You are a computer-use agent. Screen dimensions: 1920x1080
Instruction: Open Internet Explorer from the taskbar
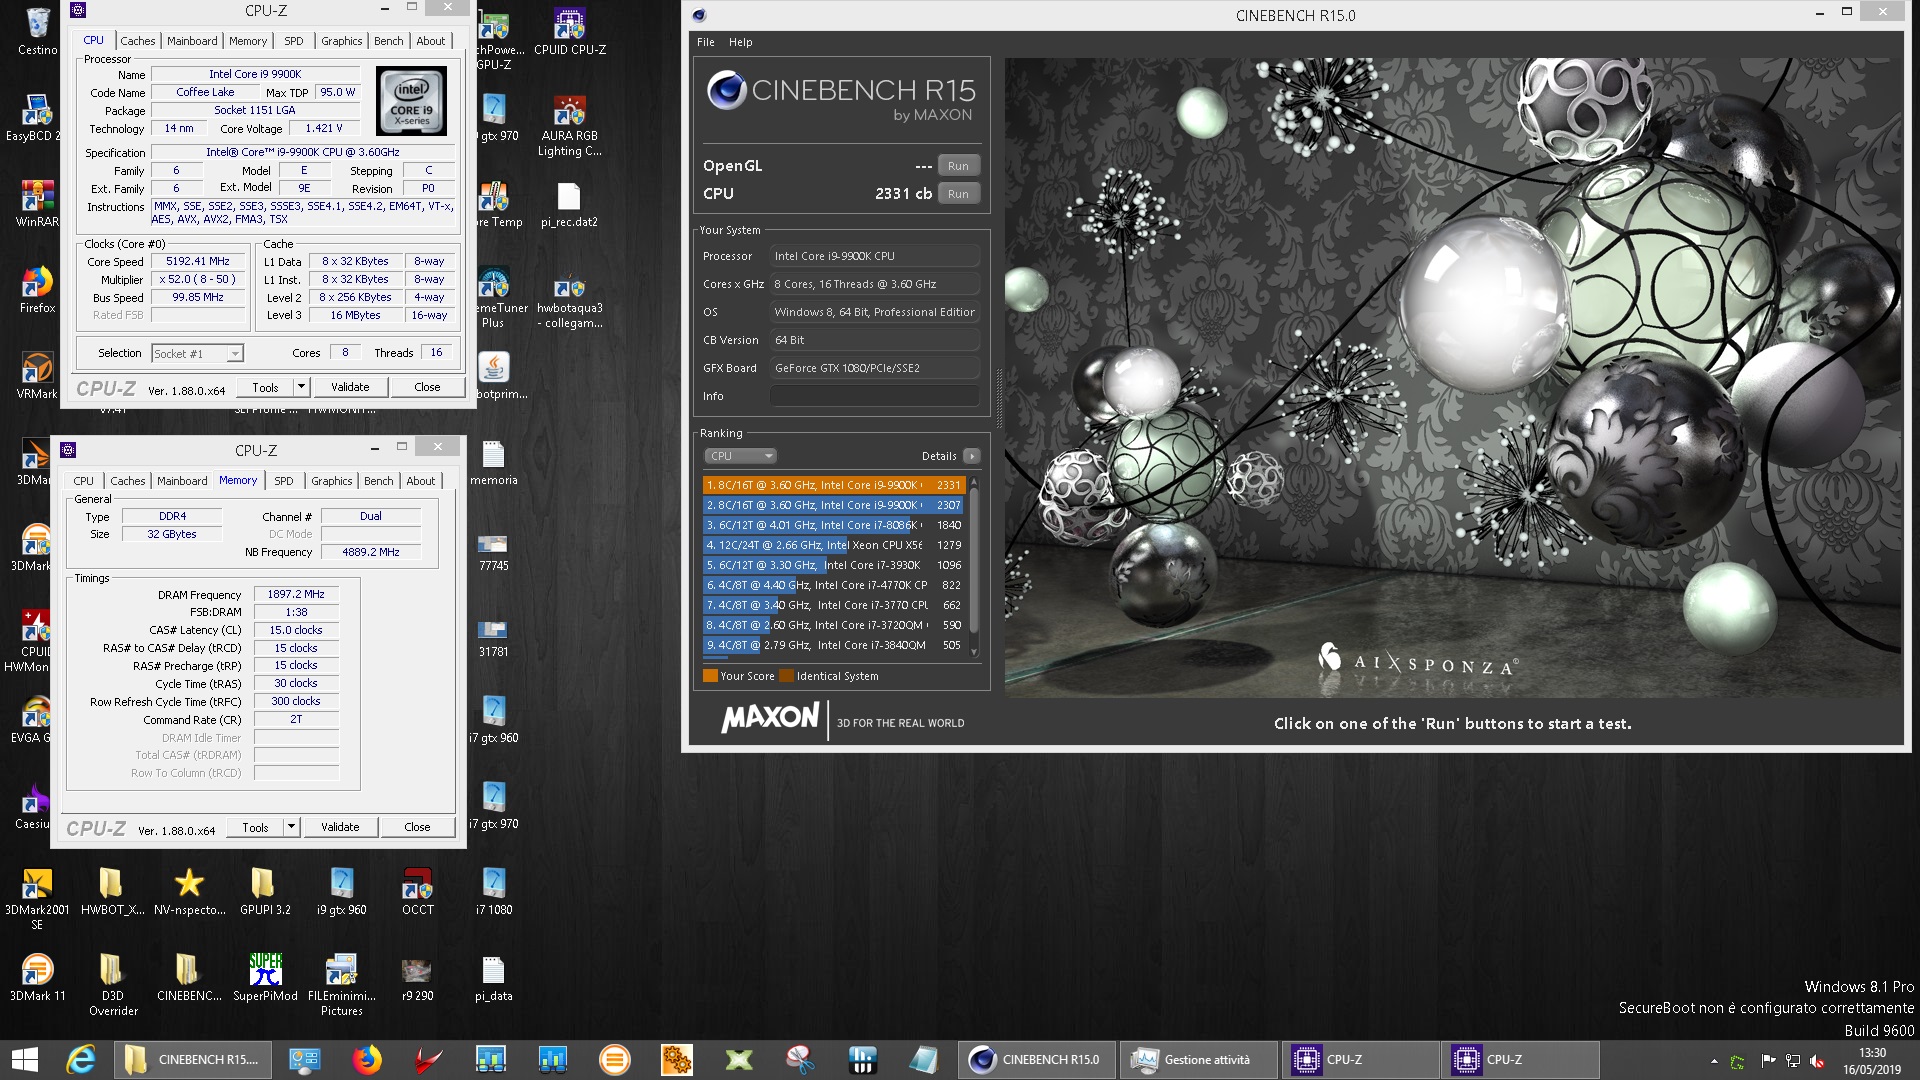(x=81, y=1060)
